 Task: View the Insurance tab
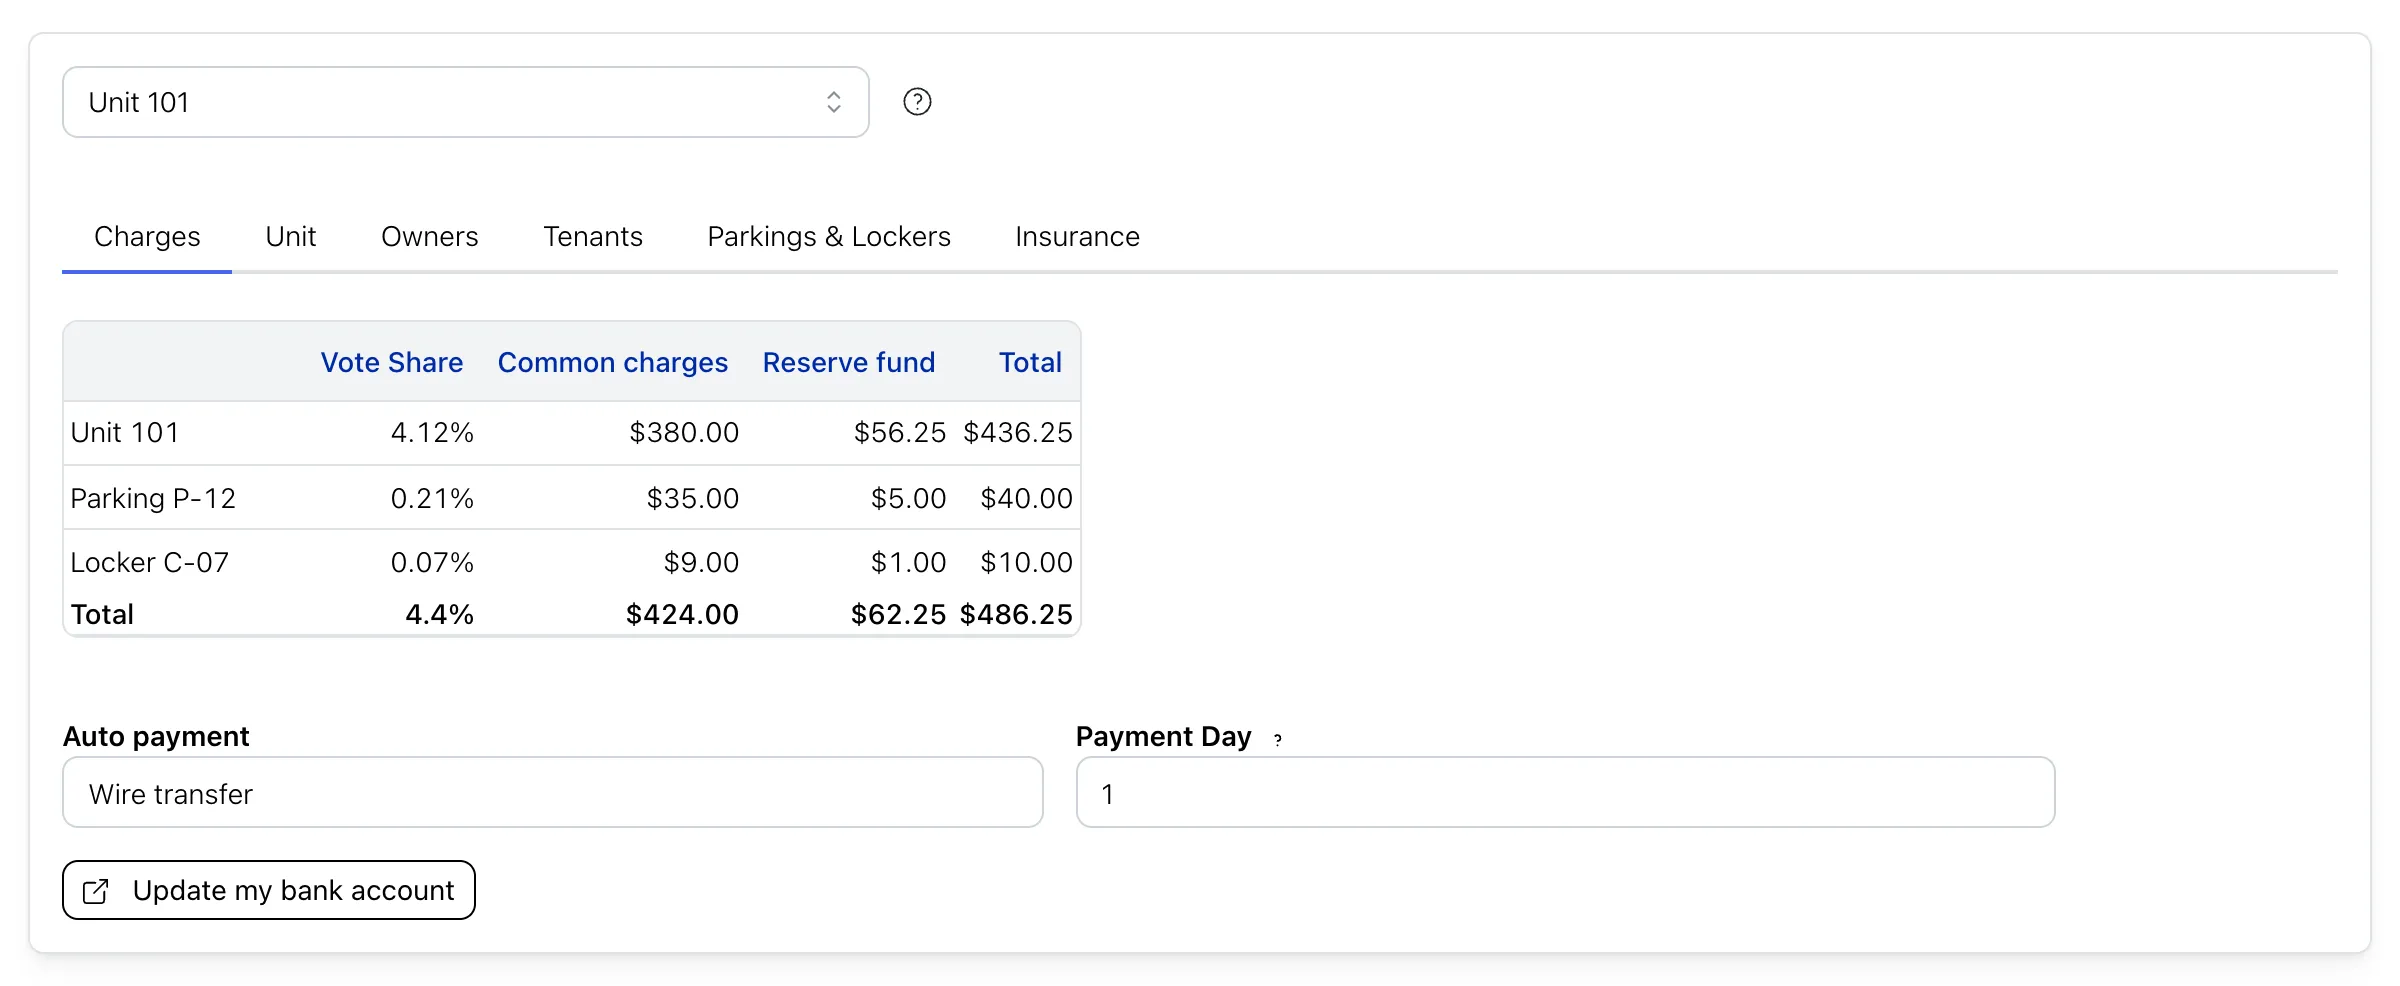click(x=1077, y=237)
